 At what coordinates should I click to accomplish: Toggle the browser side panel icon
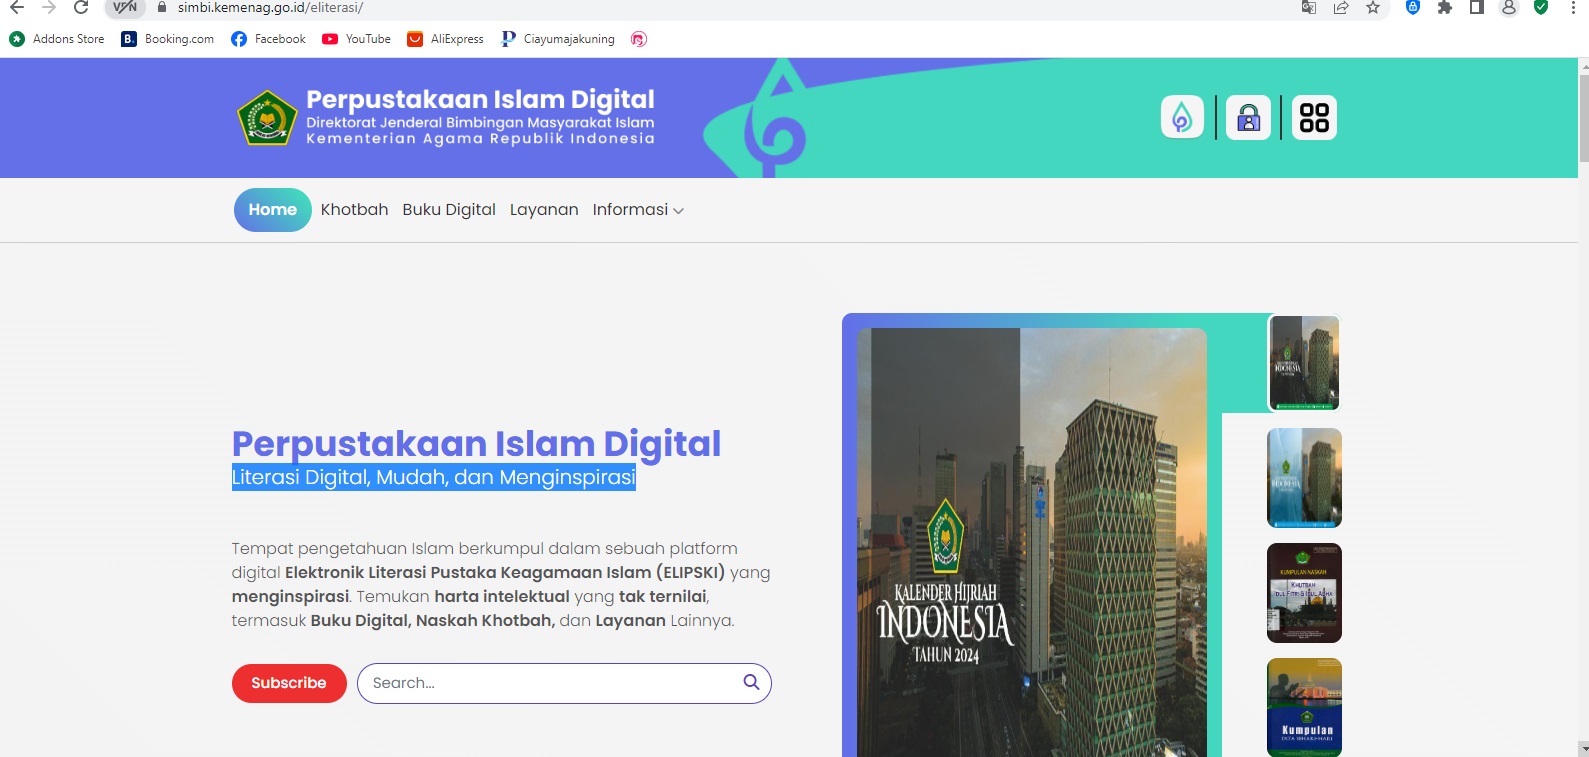tap(1476, 8)
